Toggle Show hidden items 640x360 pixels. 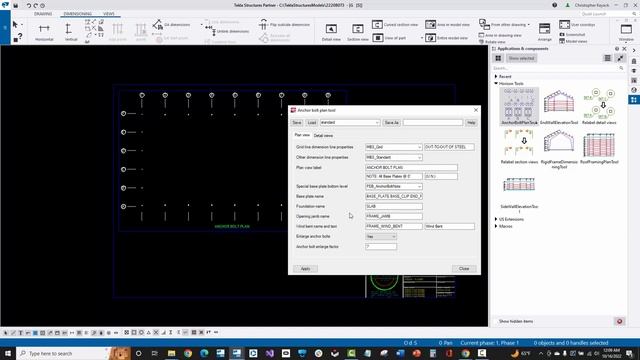tap(516, 321)
